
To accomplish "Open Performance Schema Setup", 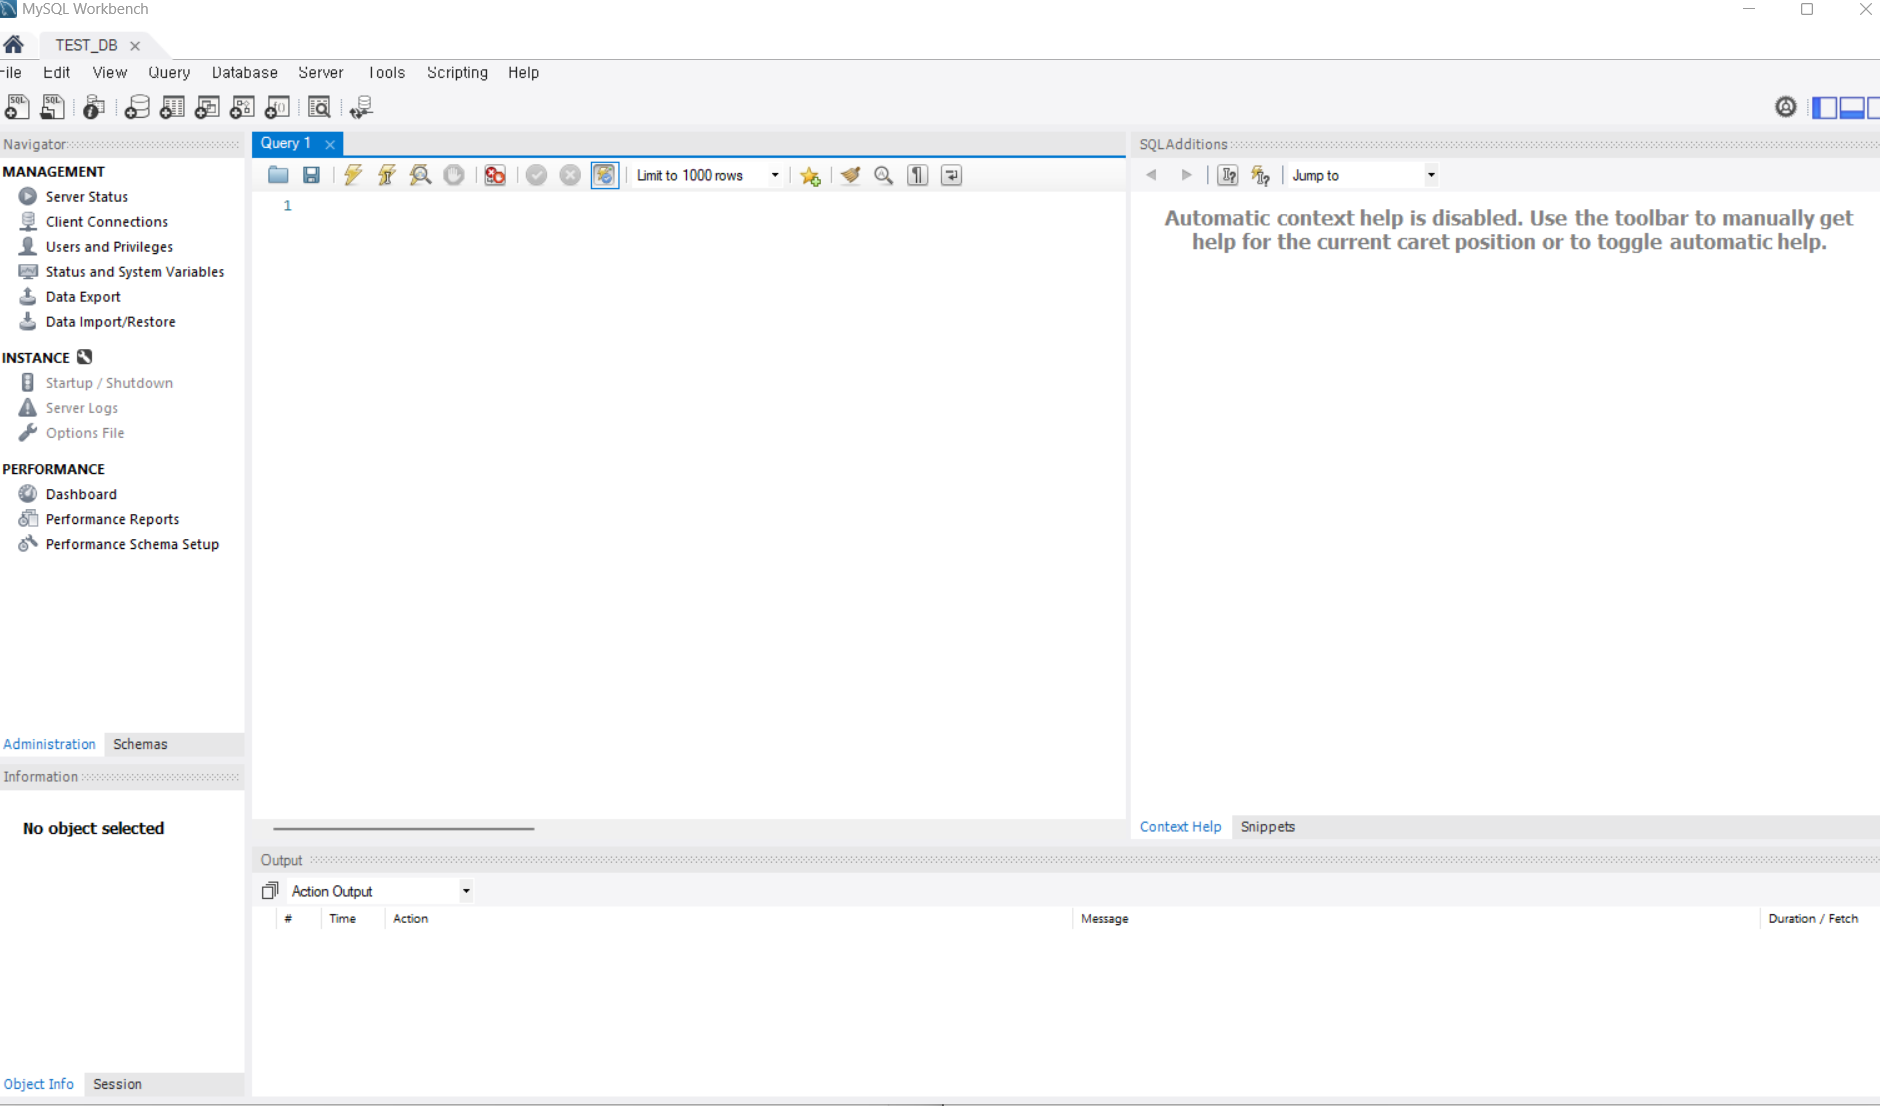I will [132, 544].
